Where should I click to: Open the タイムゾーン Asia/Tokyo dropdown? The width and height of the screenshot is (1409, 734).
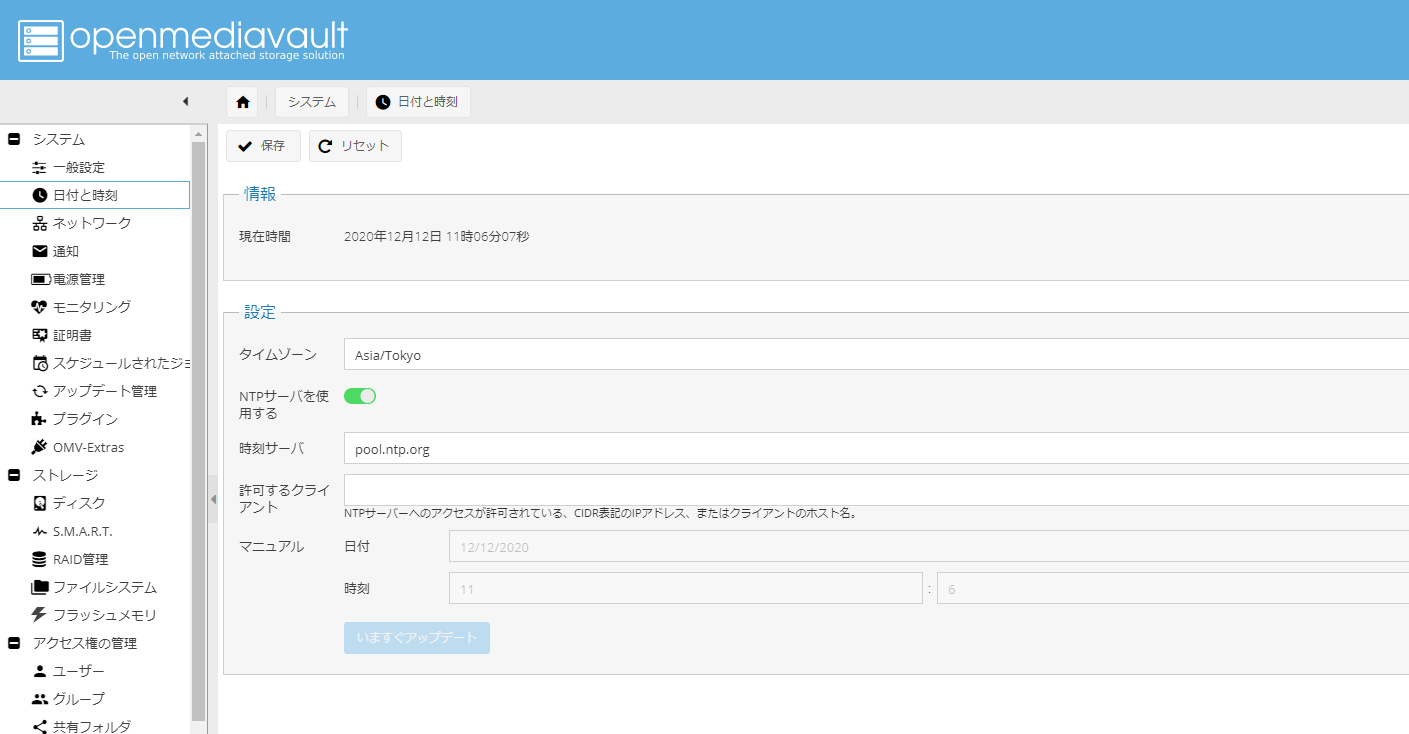click(x=876, y=355)
